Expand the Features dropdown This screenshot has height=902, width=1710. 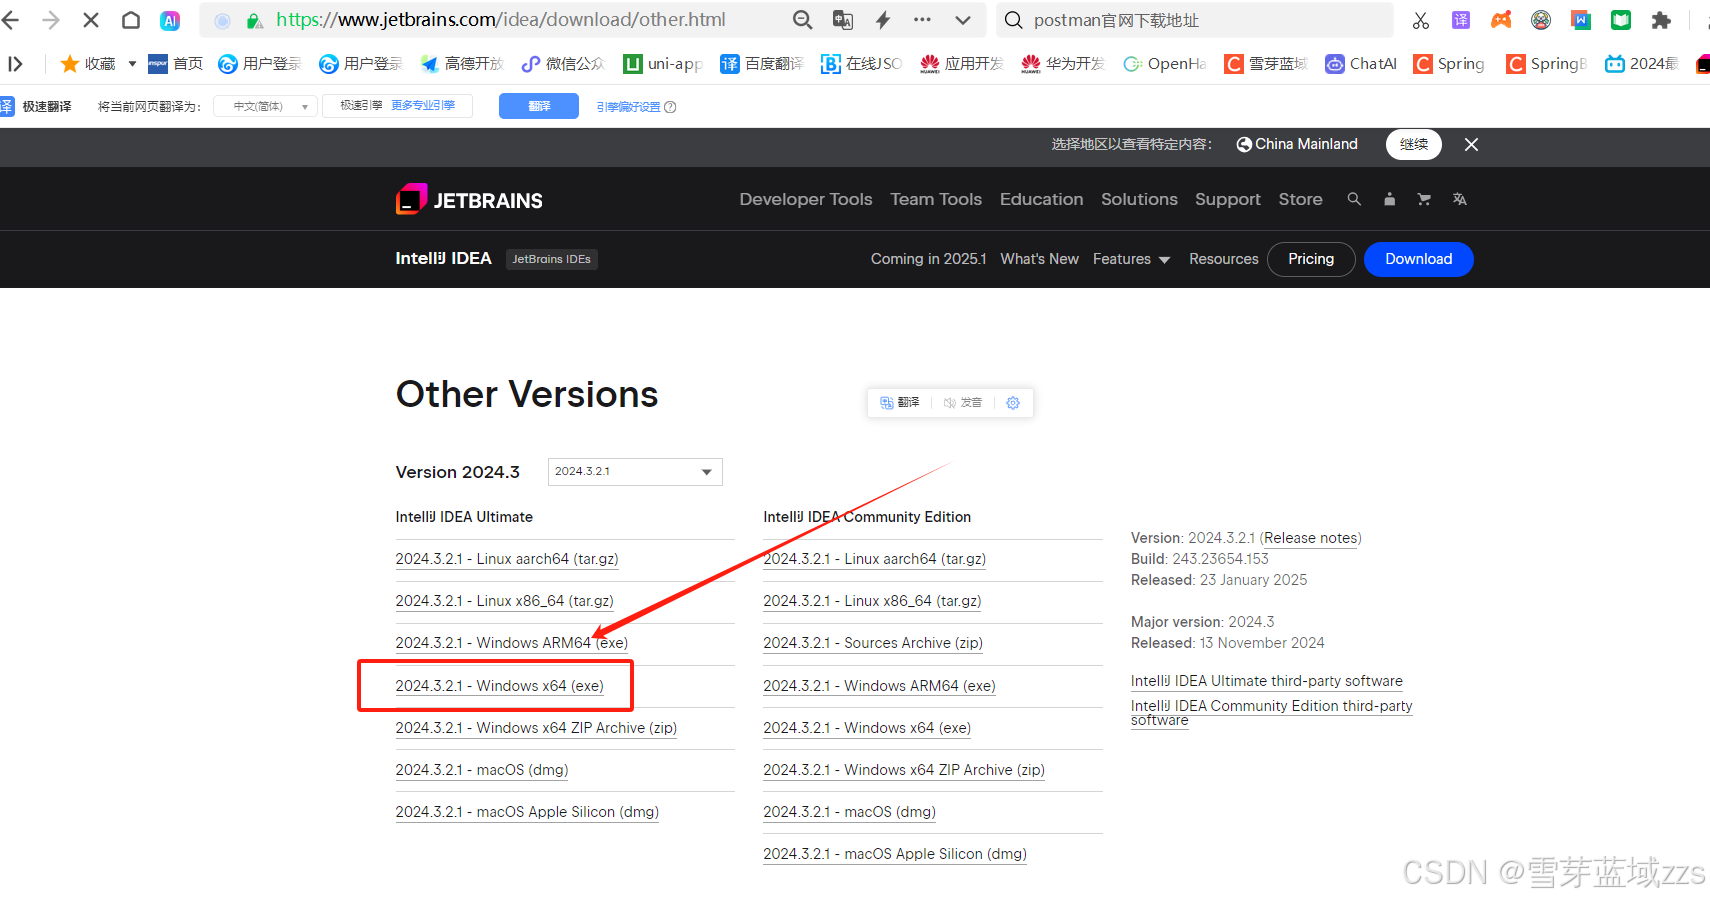1131,259
